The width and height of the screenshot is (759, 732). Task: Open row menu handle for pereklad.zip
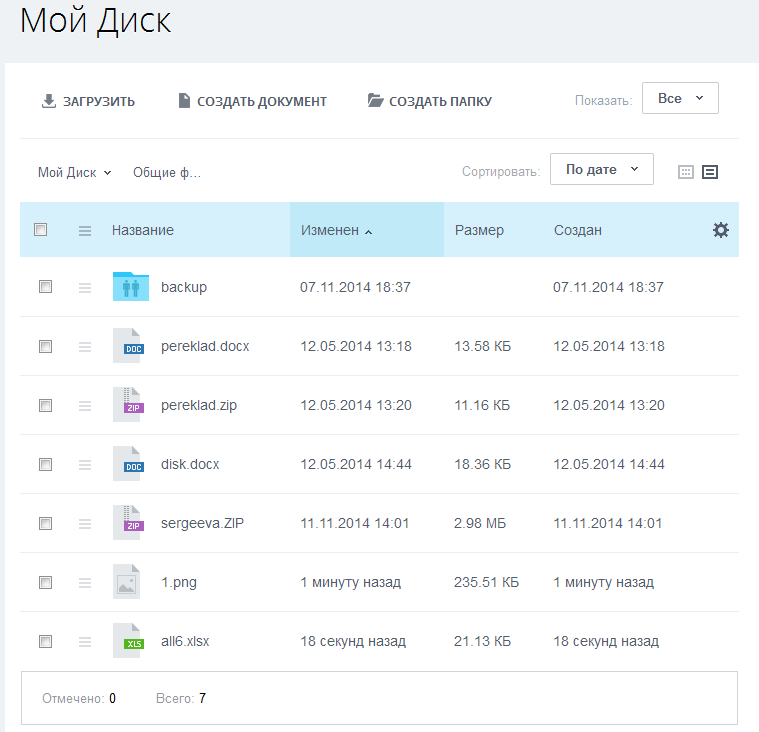point(85,406)
